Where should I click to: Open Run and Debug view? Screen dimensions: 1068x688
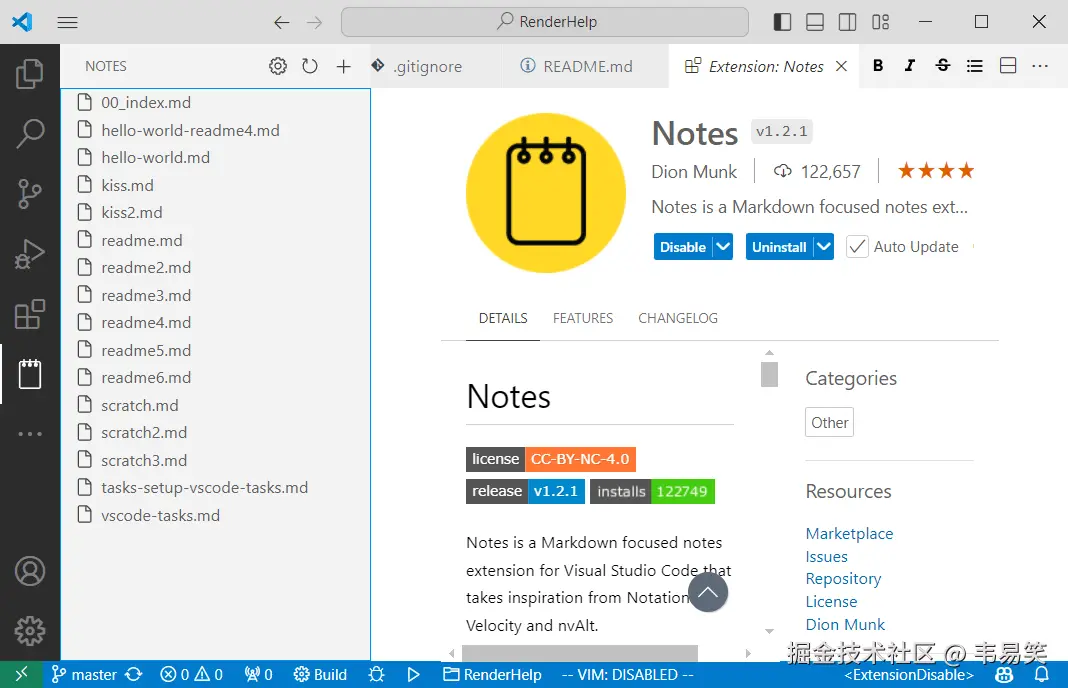(29, 254)
